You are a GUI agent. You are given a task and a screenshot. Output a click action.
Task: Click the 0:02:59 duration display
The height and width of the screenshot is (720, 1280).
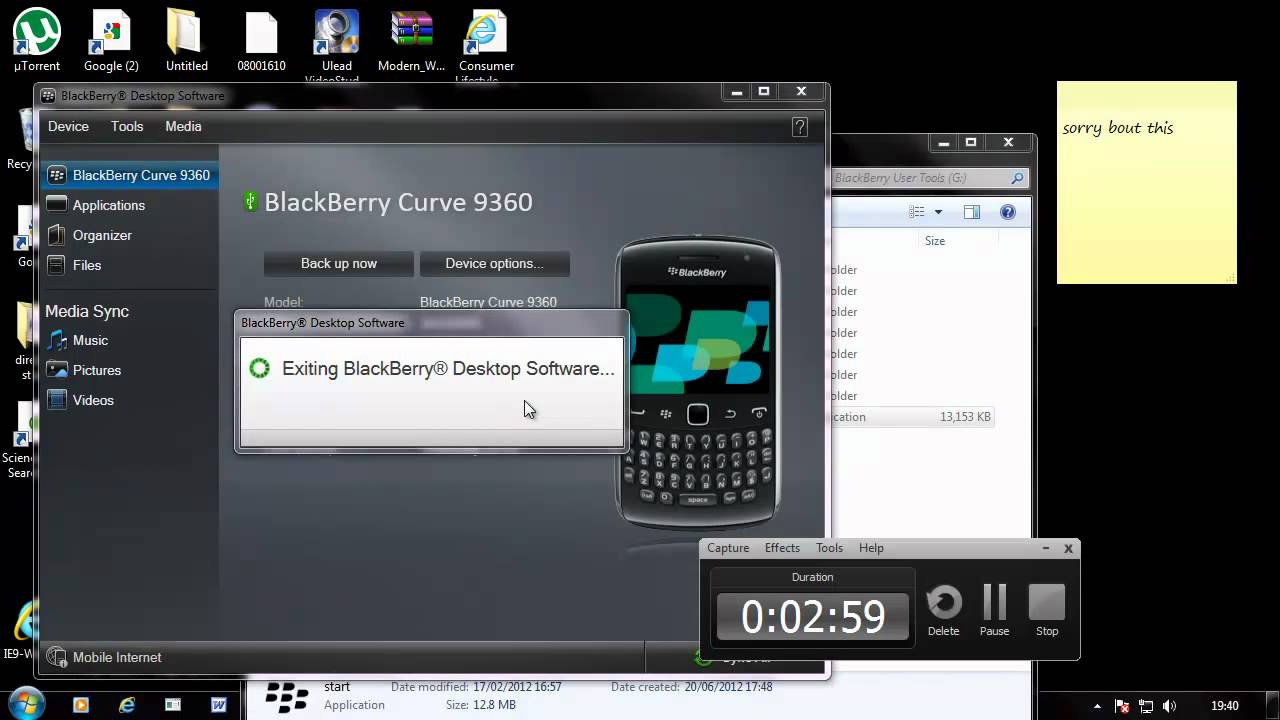[x=813, y=617]
